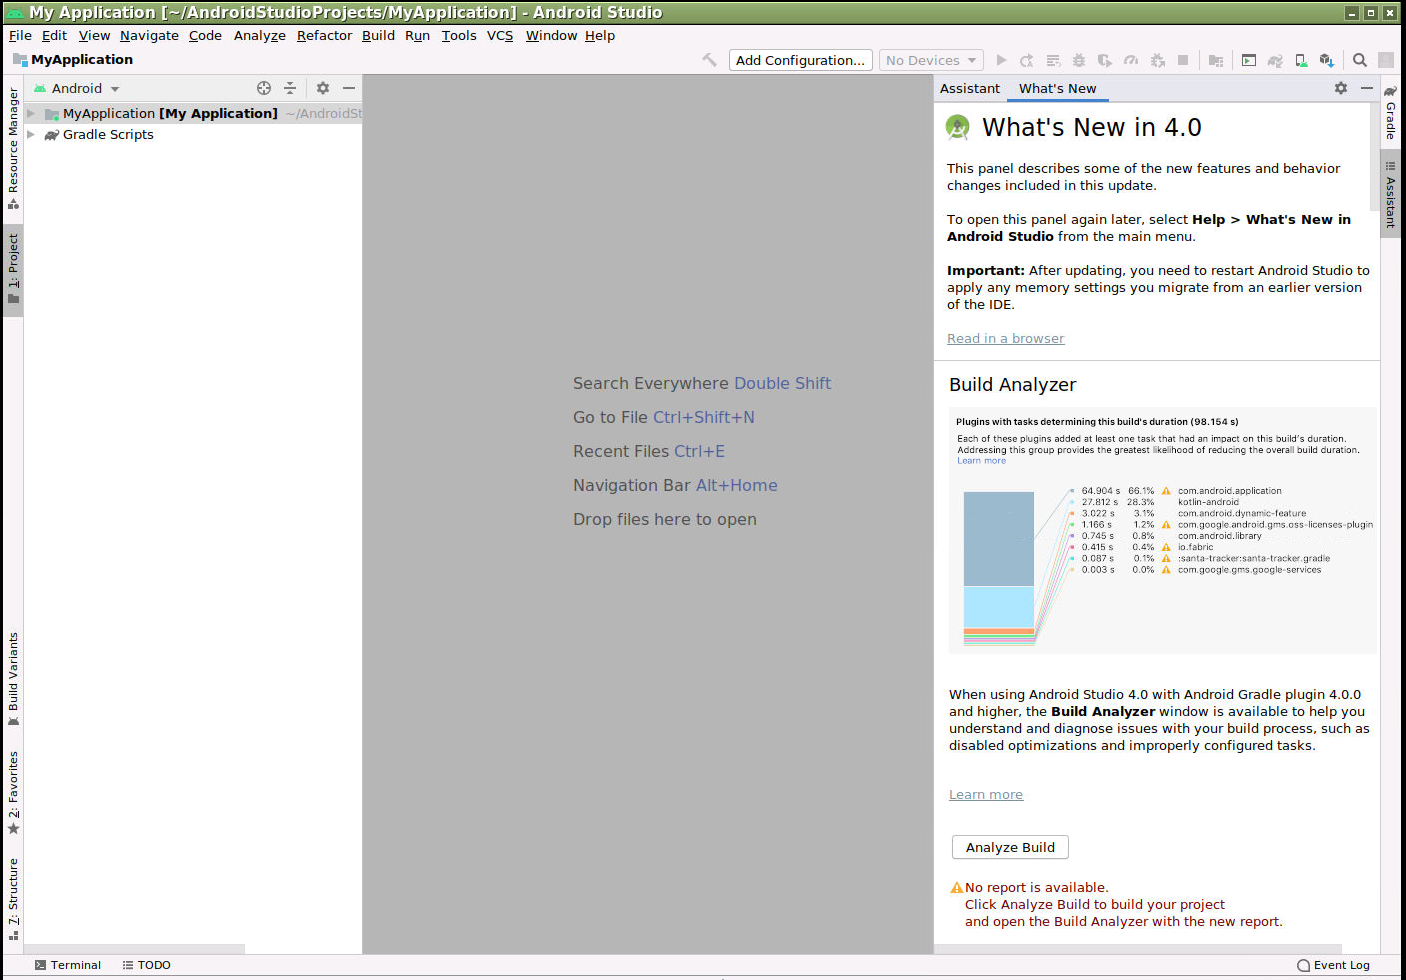
Task: Open the Navigate menu
Action: pos(149,35)
